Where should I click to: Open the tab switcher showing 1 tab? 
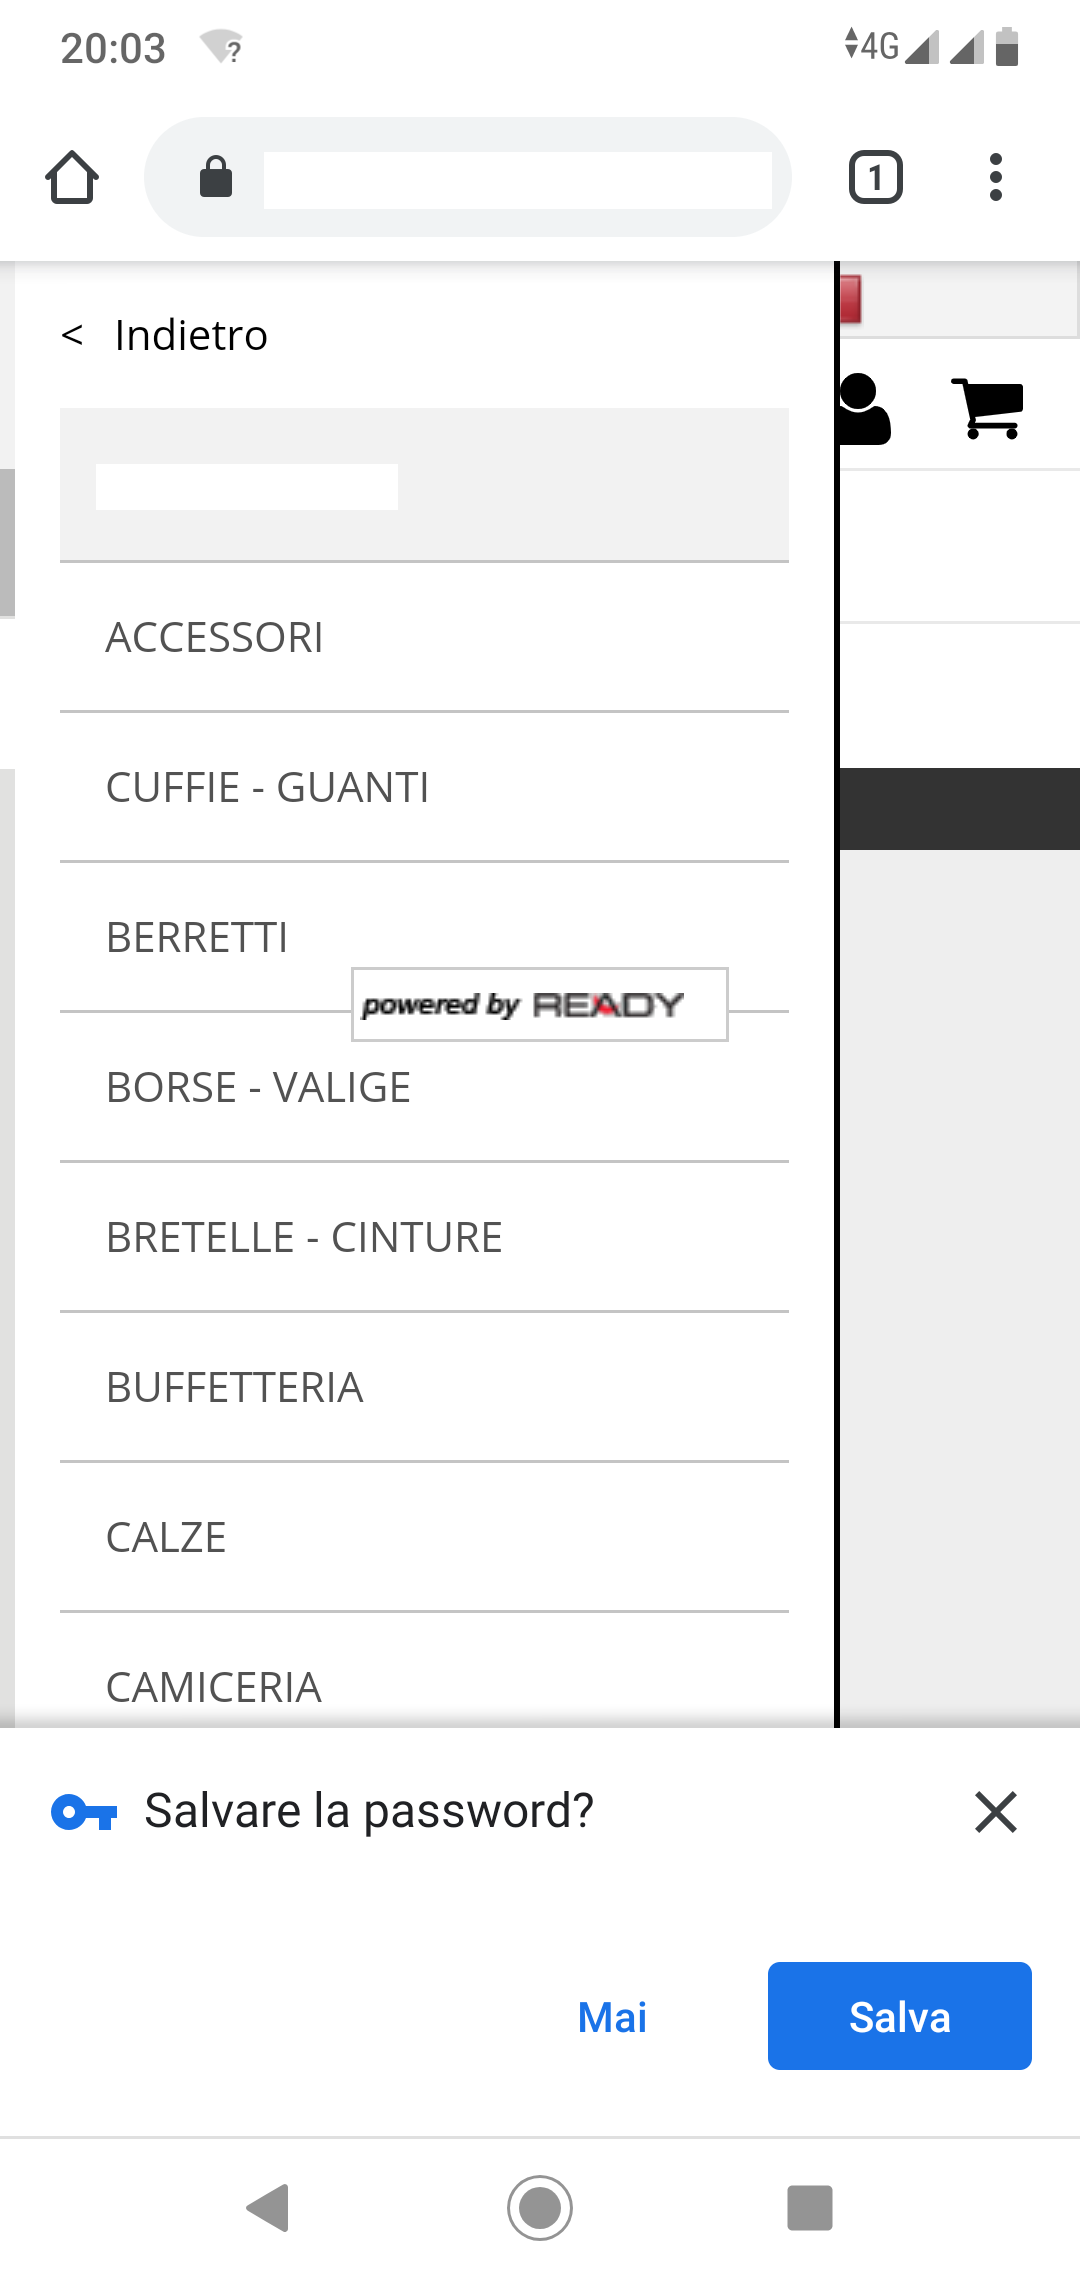click(875, 178)
